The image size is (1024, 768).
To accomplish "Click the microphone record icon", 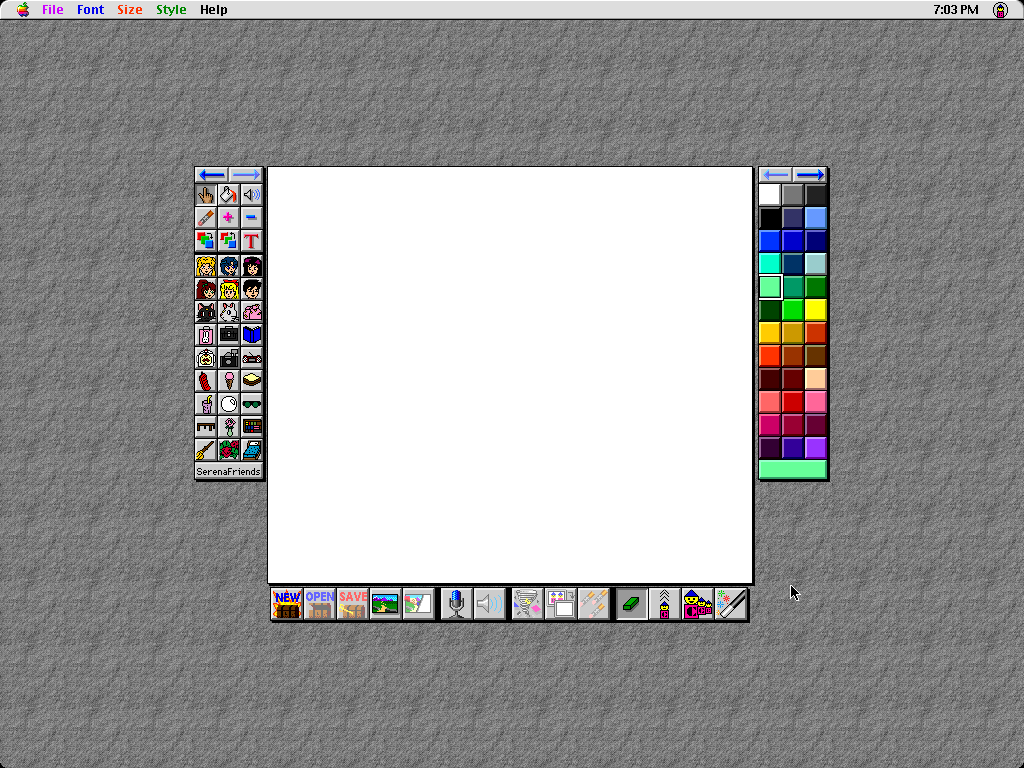I will (456, 603).
